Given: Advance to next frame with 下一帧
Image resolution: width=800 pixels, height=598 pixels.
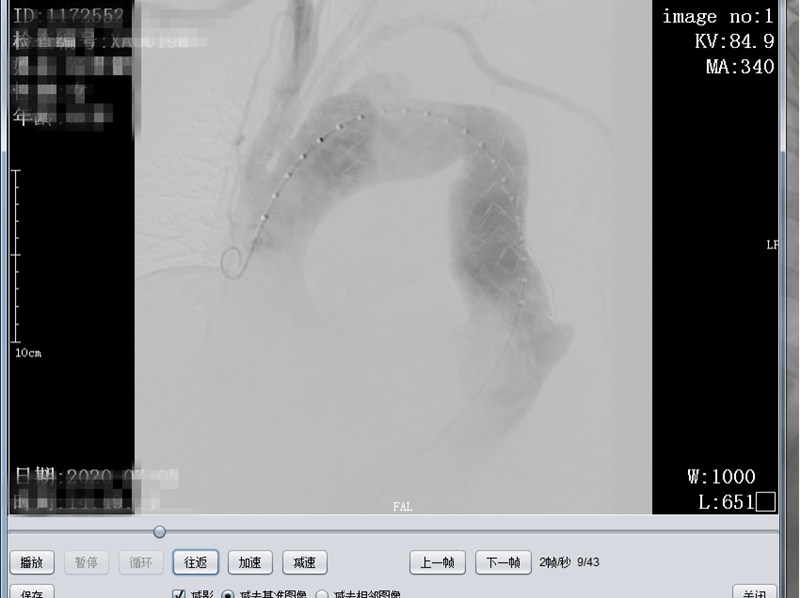Looking at the screenshot, I should point(502,562).
